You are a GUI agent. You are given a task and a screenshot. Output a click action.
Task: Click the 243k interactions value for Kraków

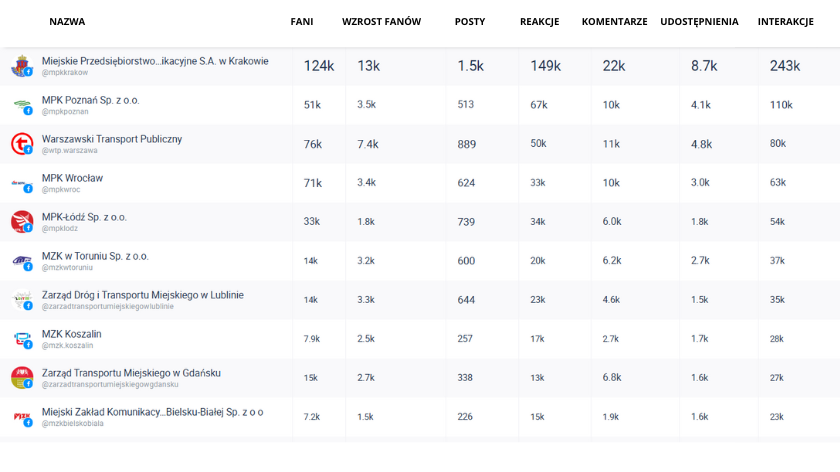click(x=784, y=66)
